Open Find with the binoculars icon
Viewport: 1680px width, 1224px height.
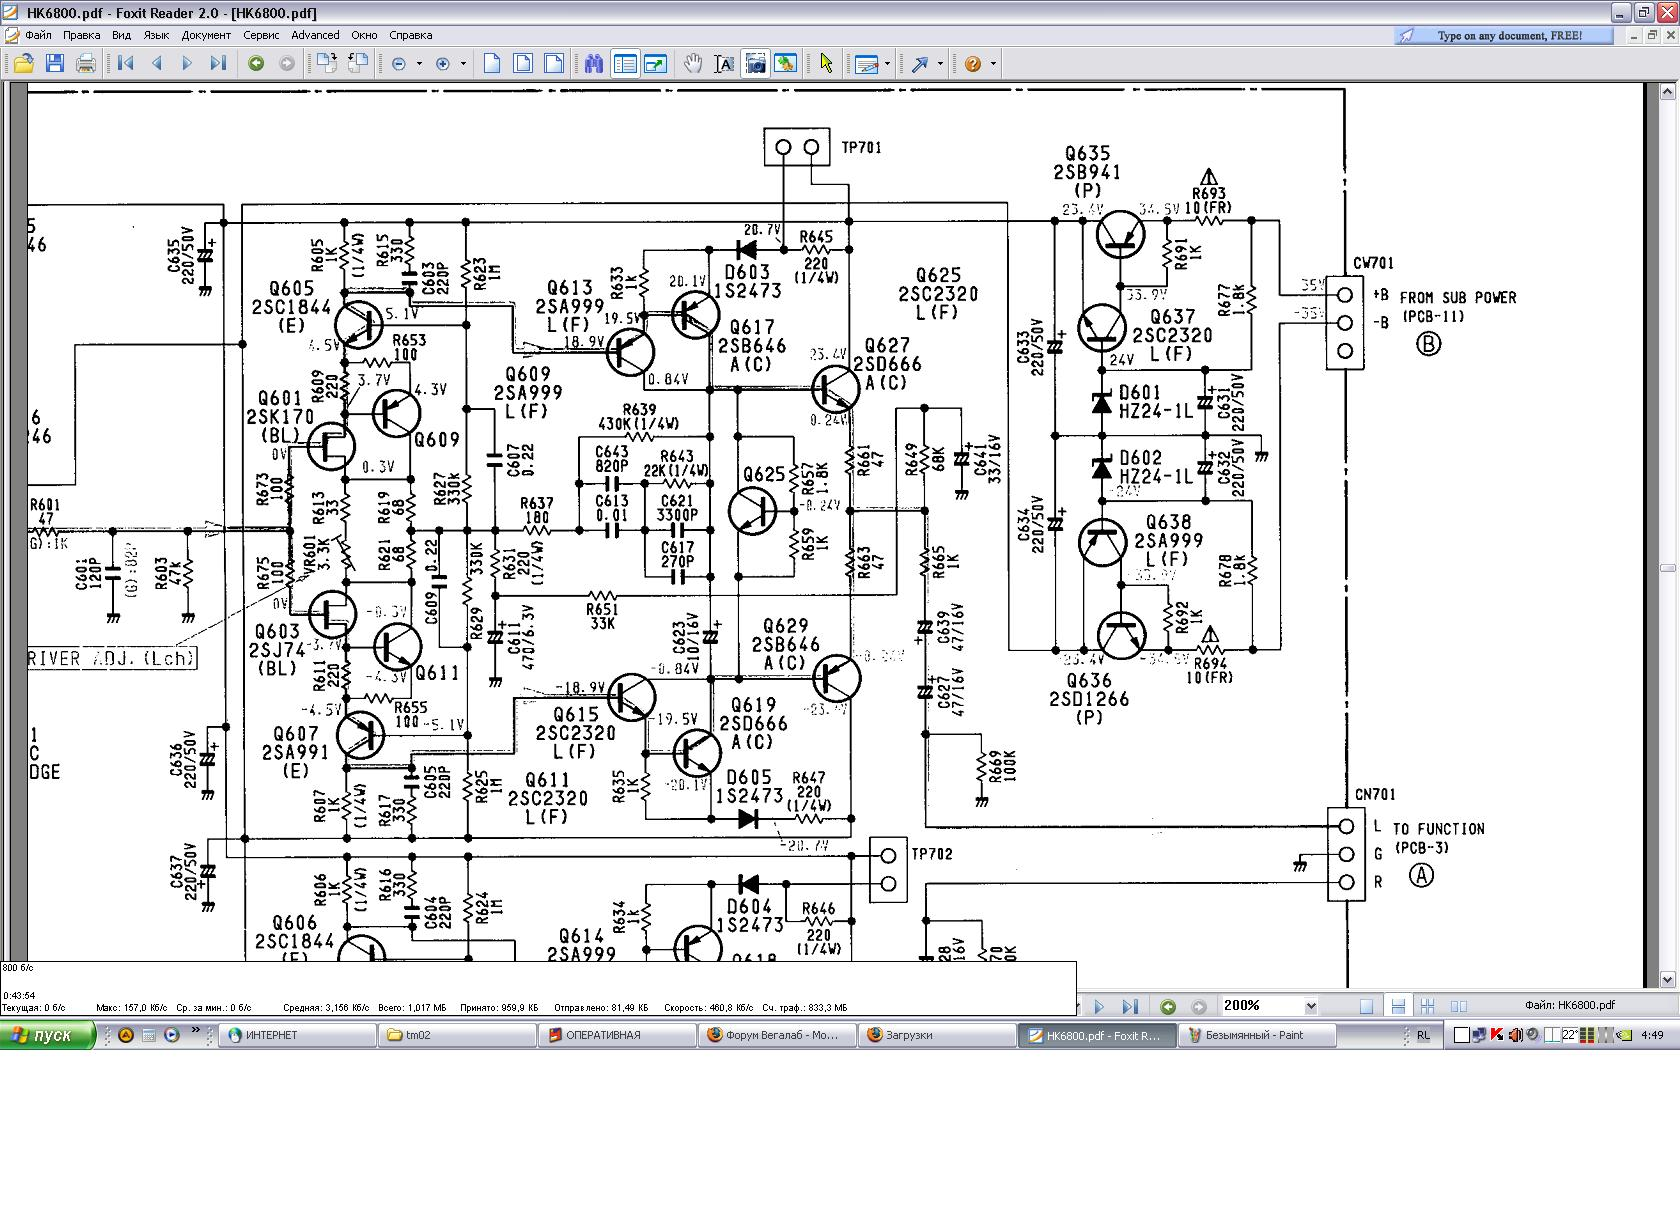594,64
